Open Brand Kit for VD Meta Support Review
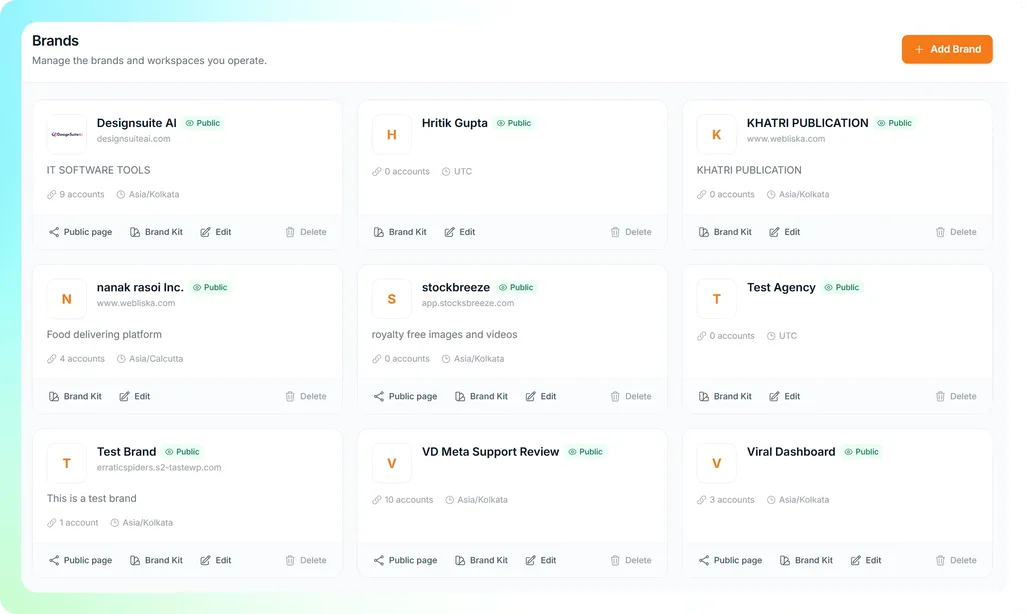This screenshot has height=614, width=1026. pyautogui.click(x=482, y=560)
